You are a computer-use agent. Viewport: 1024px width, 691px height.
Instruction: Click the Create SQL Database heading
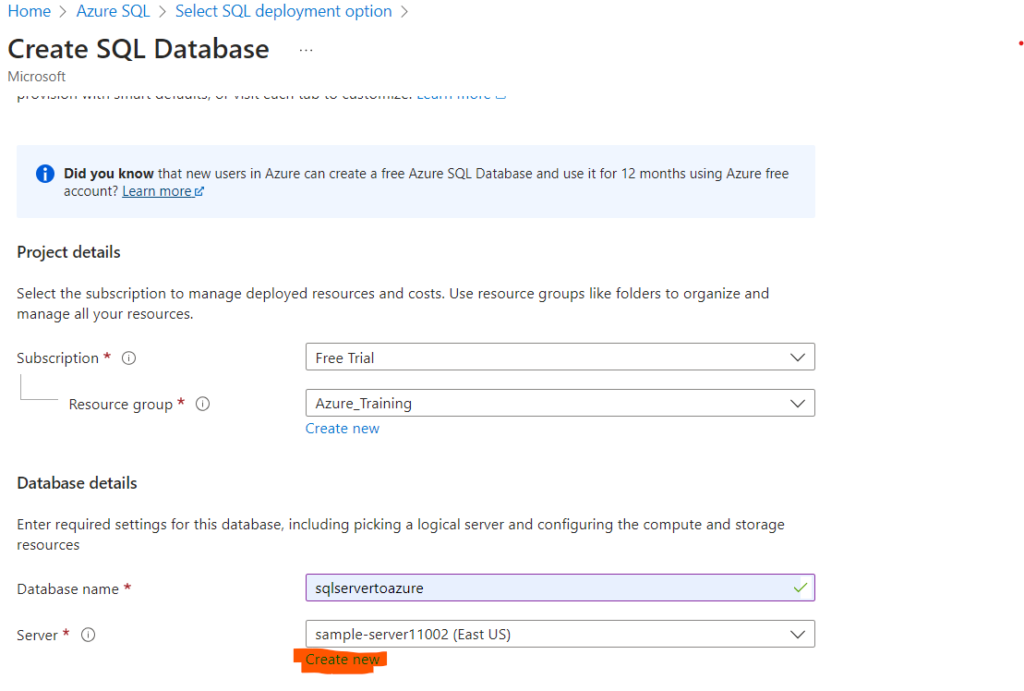coord(138,49)
